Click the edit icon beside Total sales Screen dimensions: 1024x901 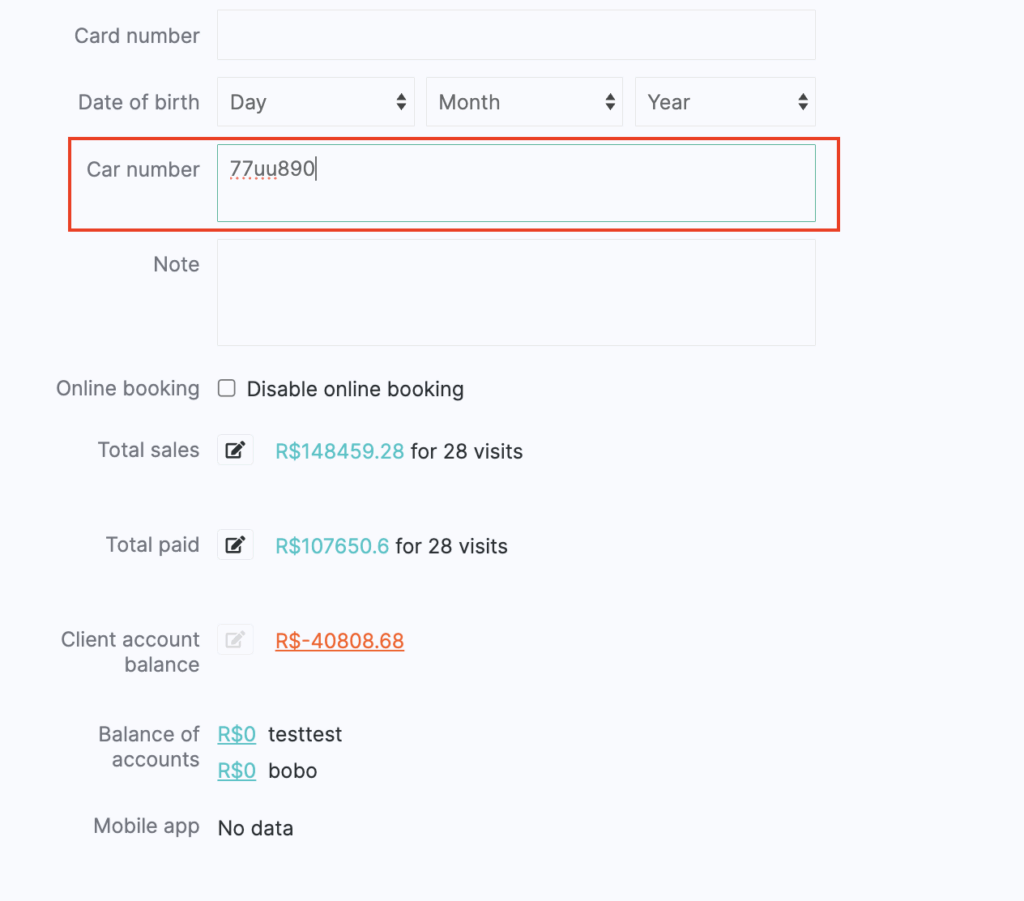tap(235, 450)
